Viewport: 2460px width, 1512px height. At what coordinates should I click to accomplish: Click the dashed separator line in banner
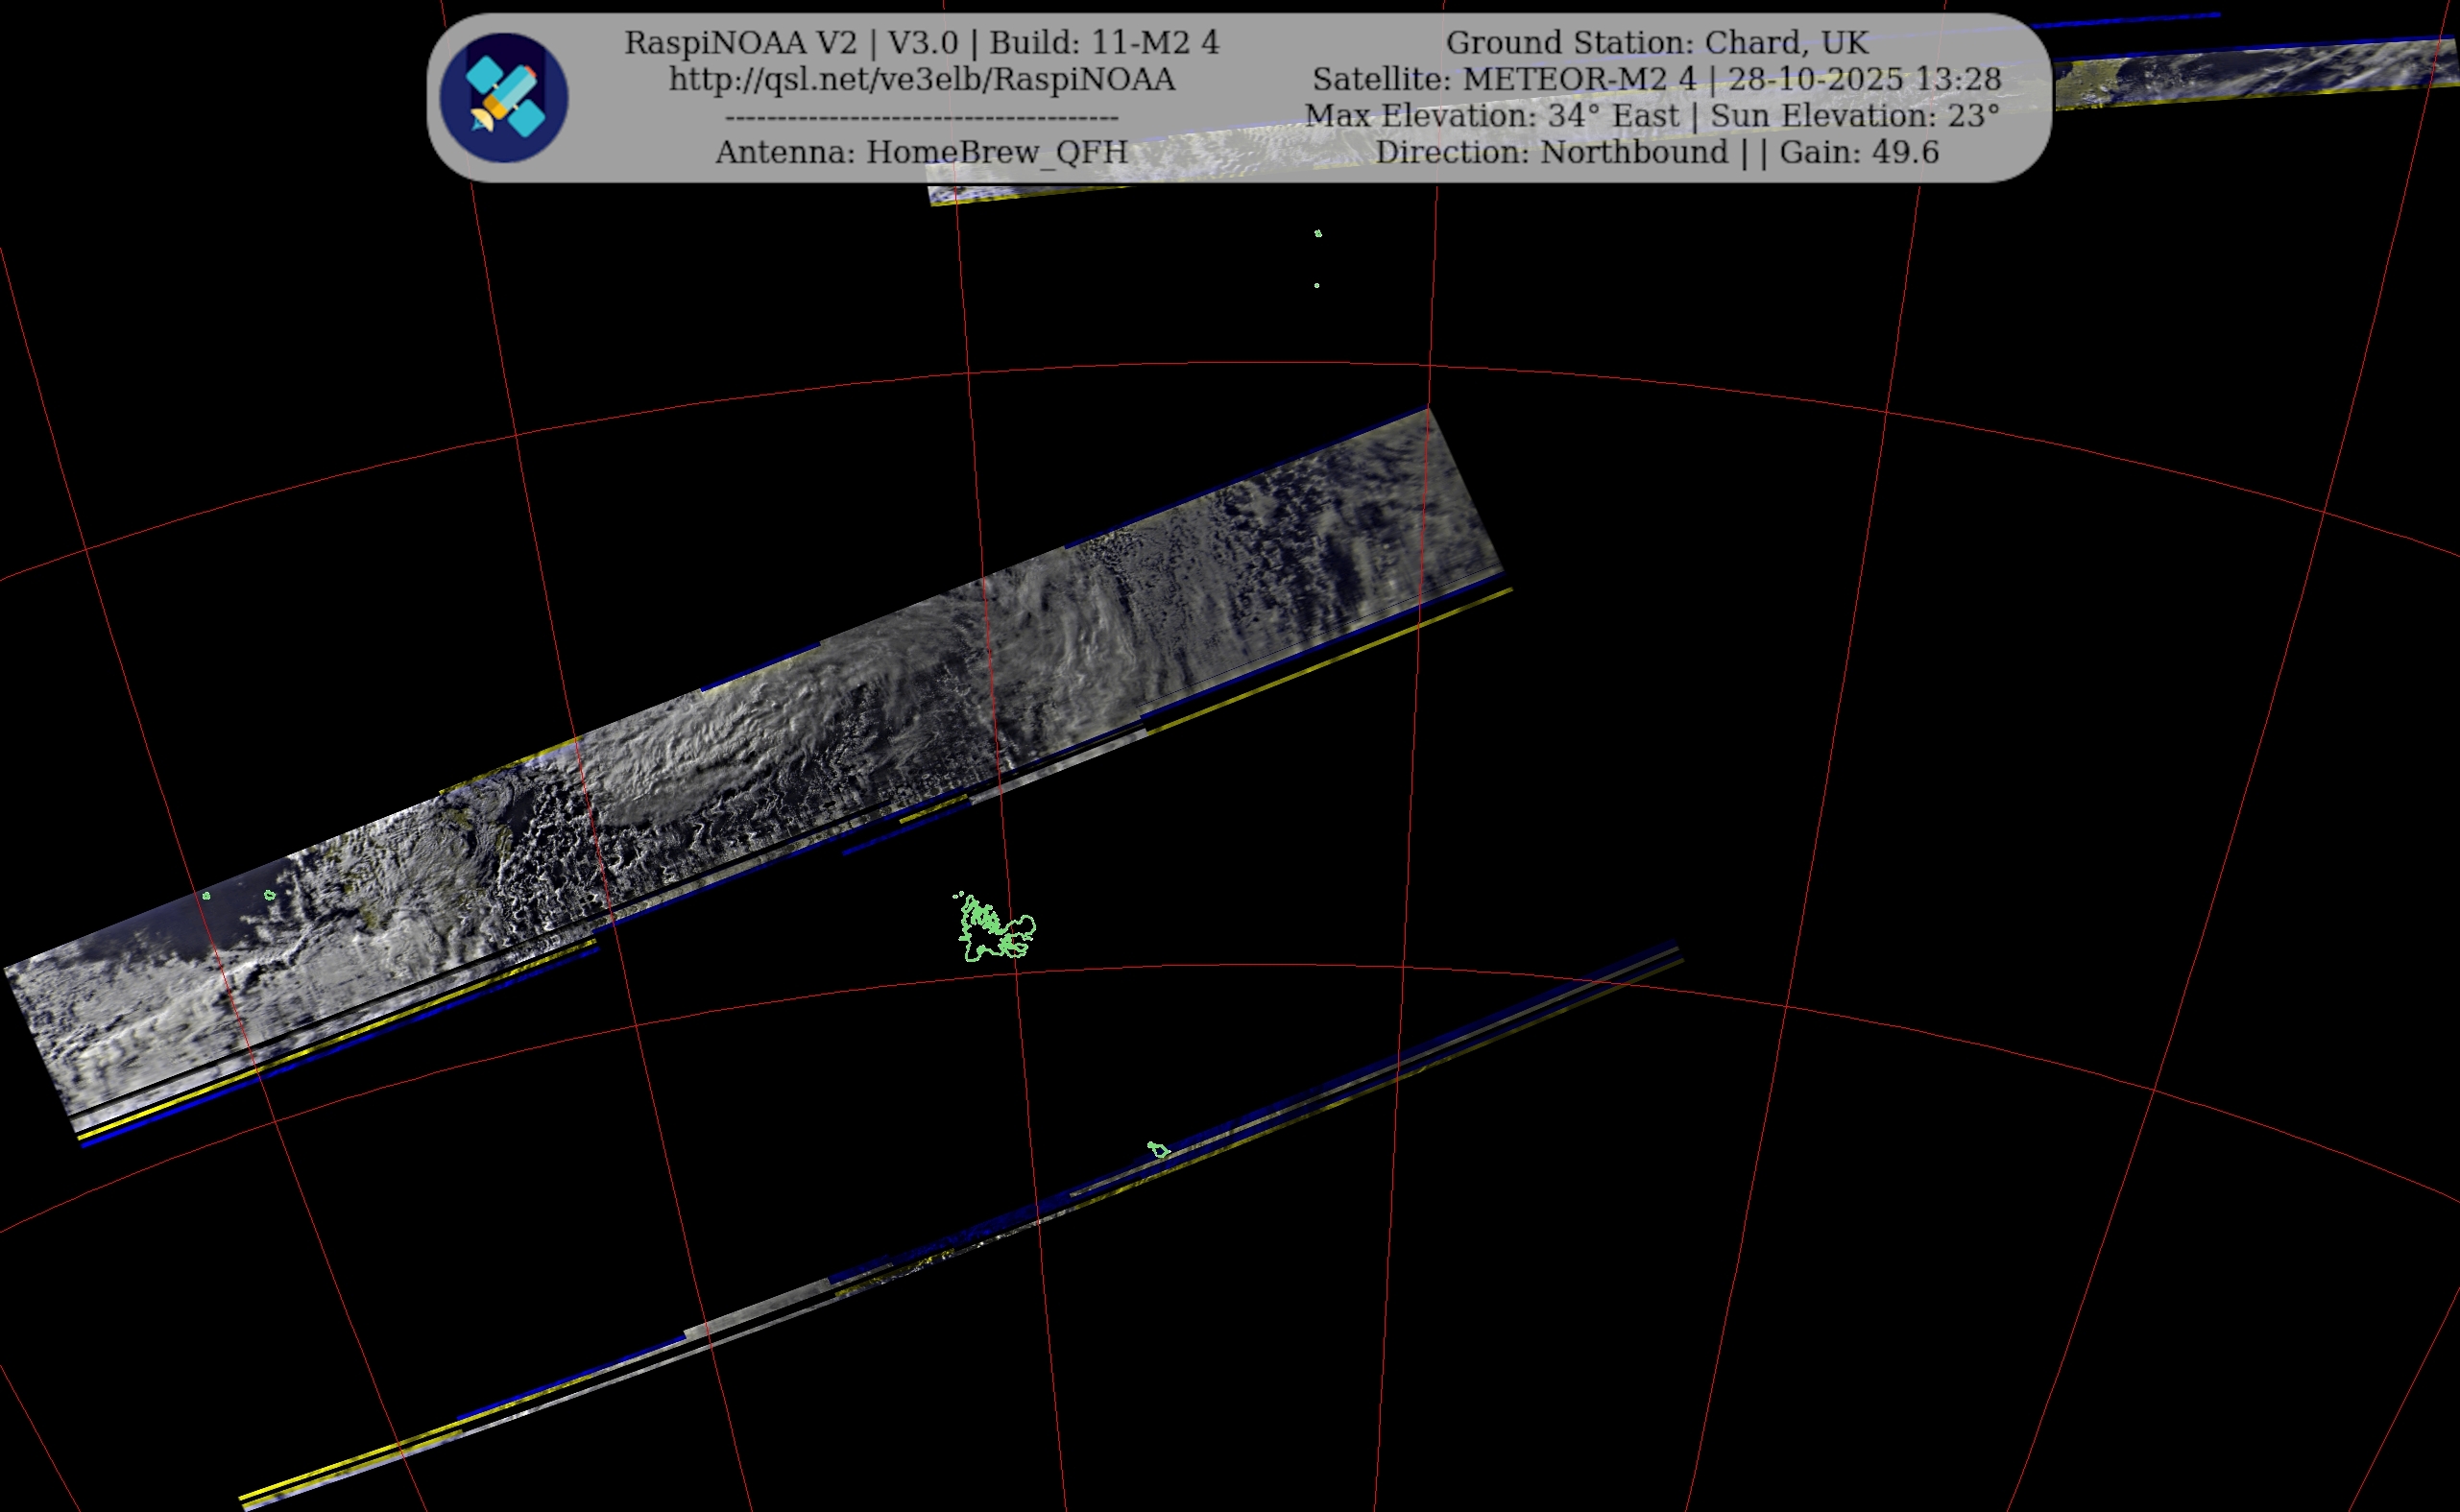coord(921,118)
